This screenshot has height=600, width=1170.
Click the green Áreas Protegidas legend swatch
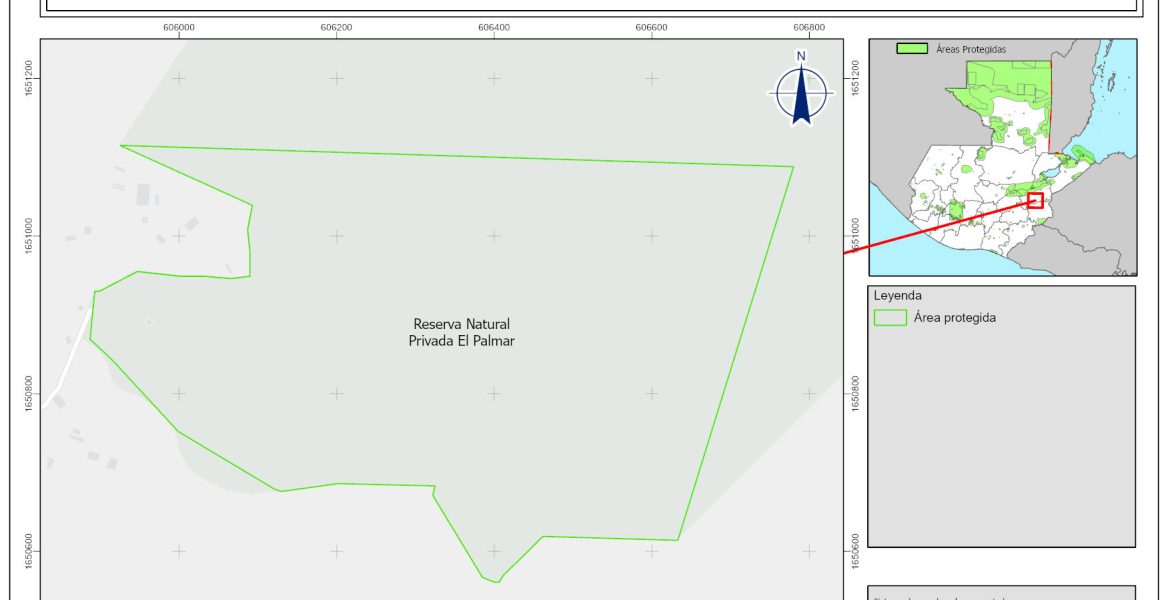[911, 48]
